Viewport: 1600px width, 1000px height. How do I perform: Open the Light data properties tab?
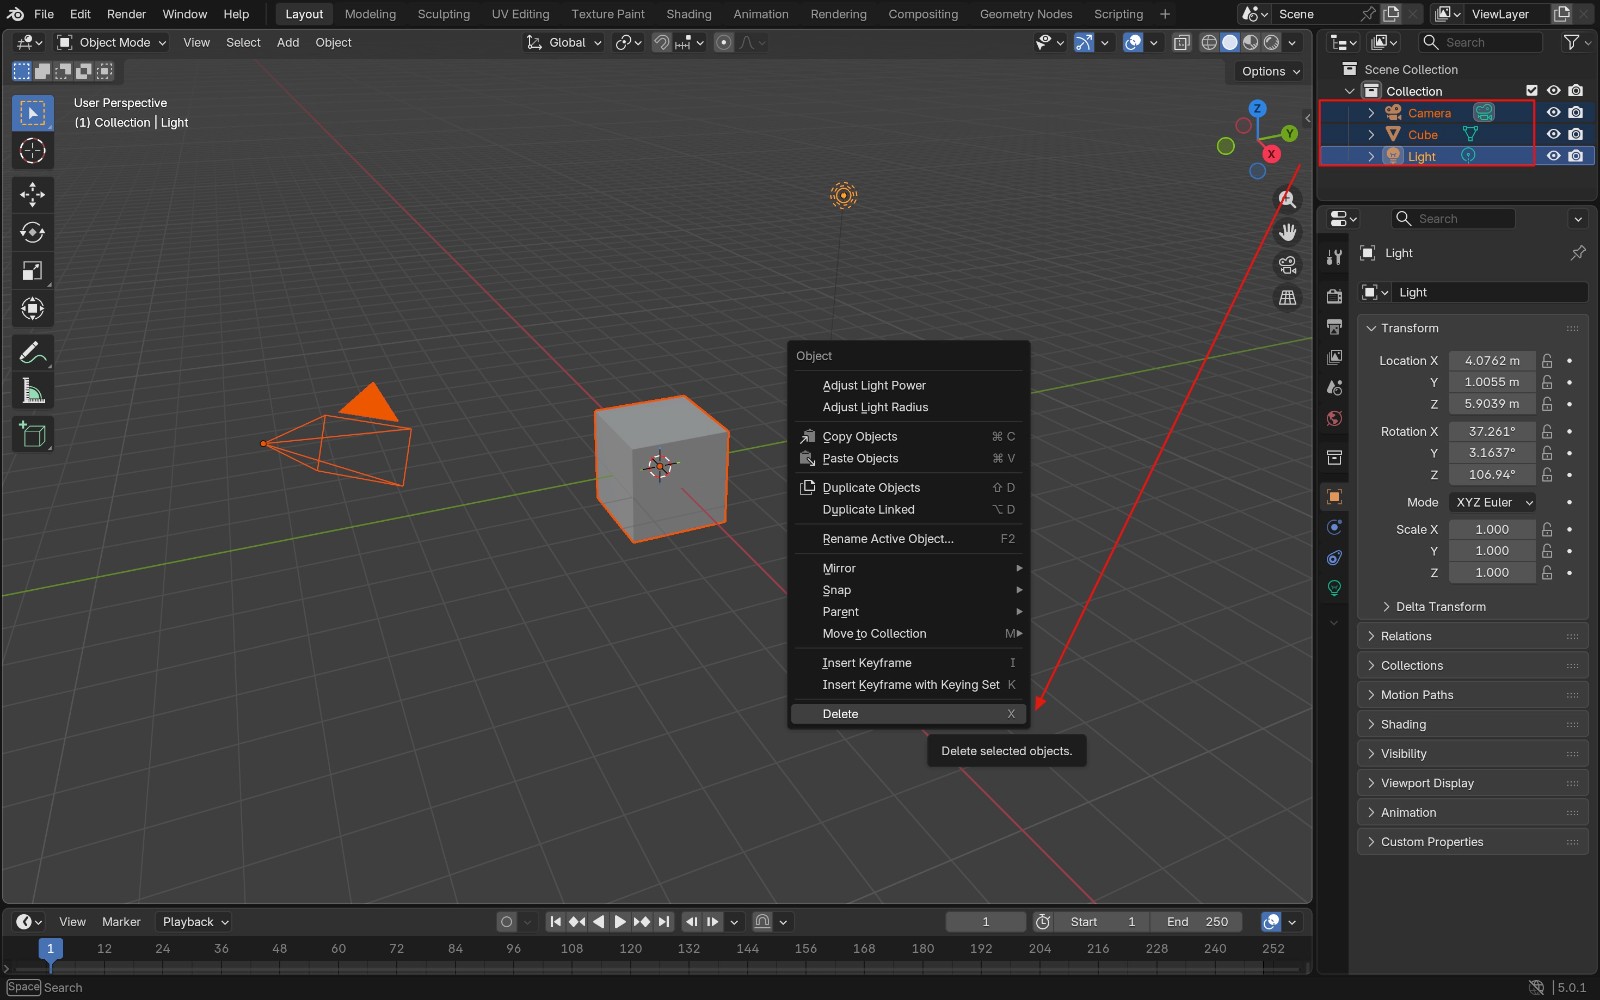[x=1334, y=588]
